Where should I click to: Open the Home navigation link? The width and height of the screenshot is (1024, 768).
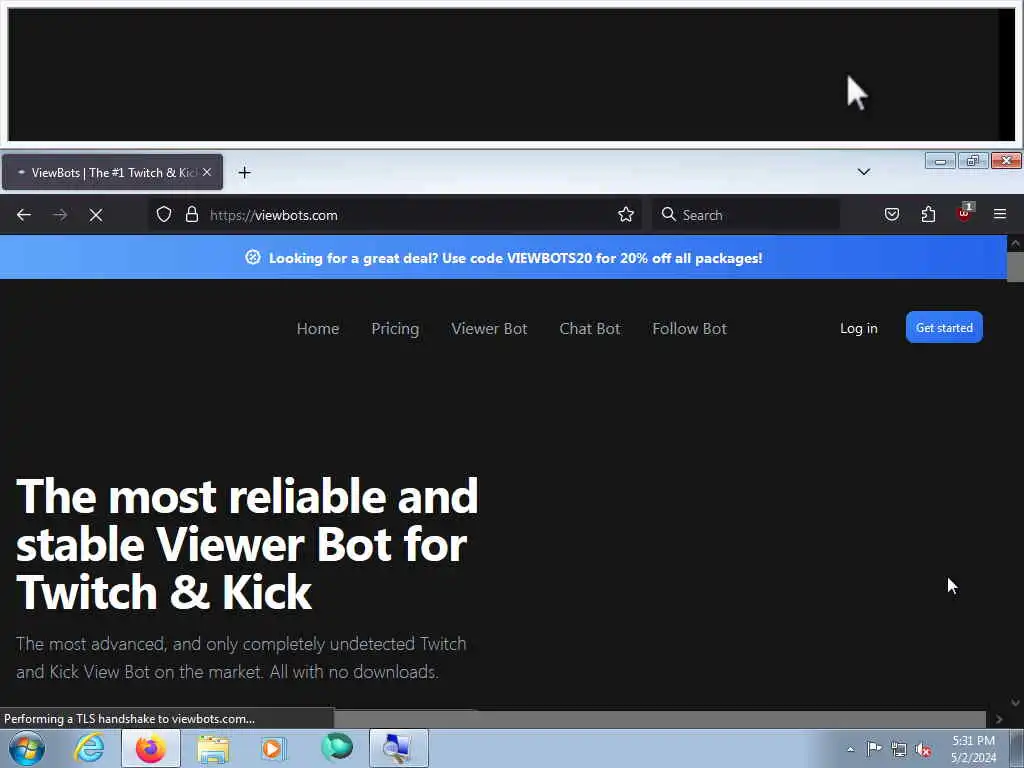pyautogui.click(x=318, y=328)
